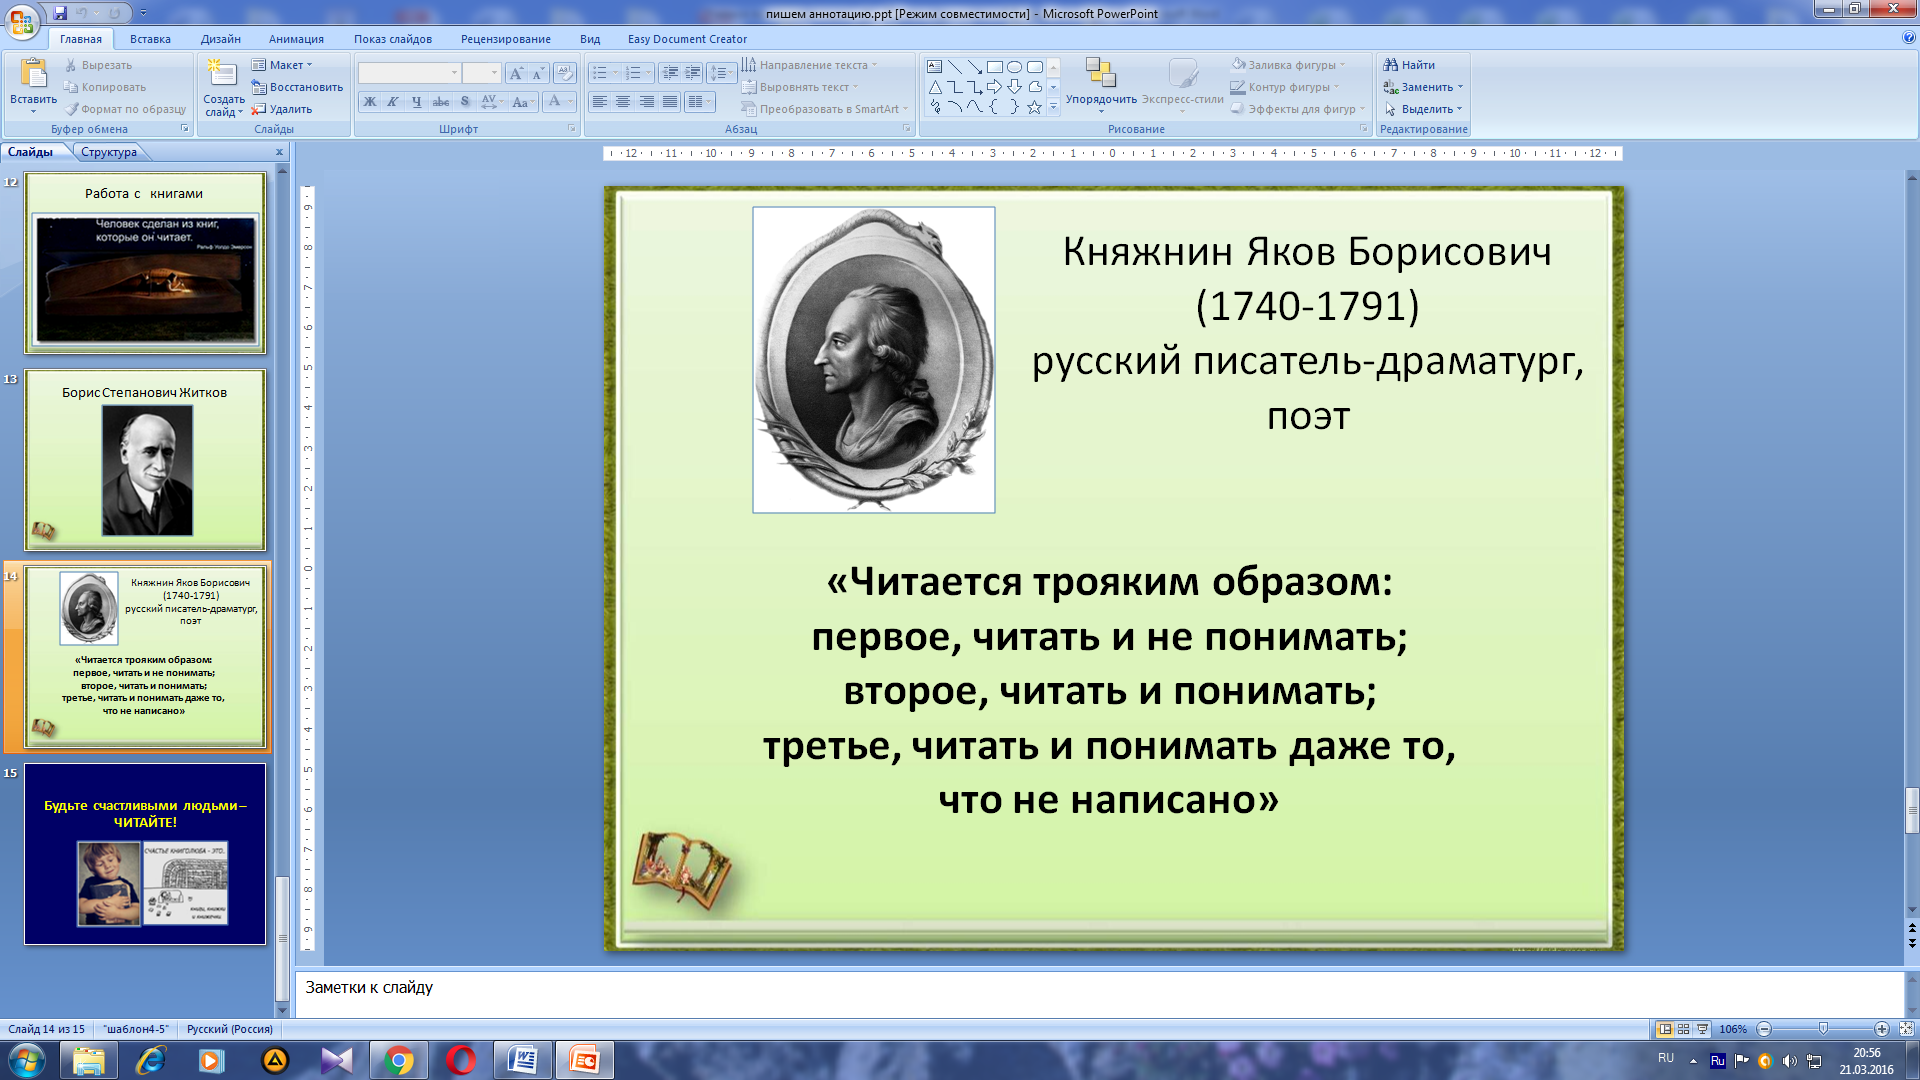Open Google Chrome from the taskbar

[398, 1060]
